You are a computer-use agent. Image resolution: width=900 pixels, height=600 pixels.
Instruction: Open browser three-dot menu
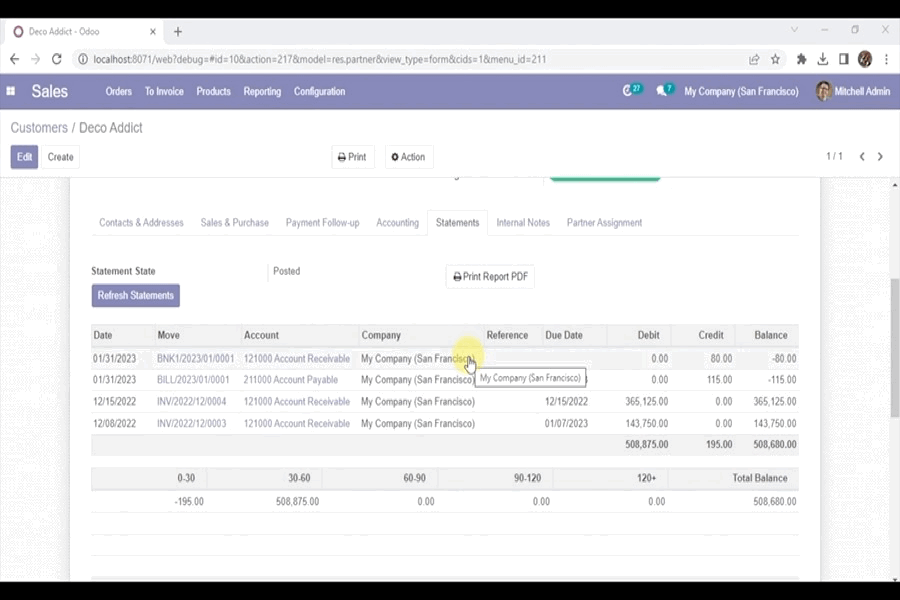886,59
